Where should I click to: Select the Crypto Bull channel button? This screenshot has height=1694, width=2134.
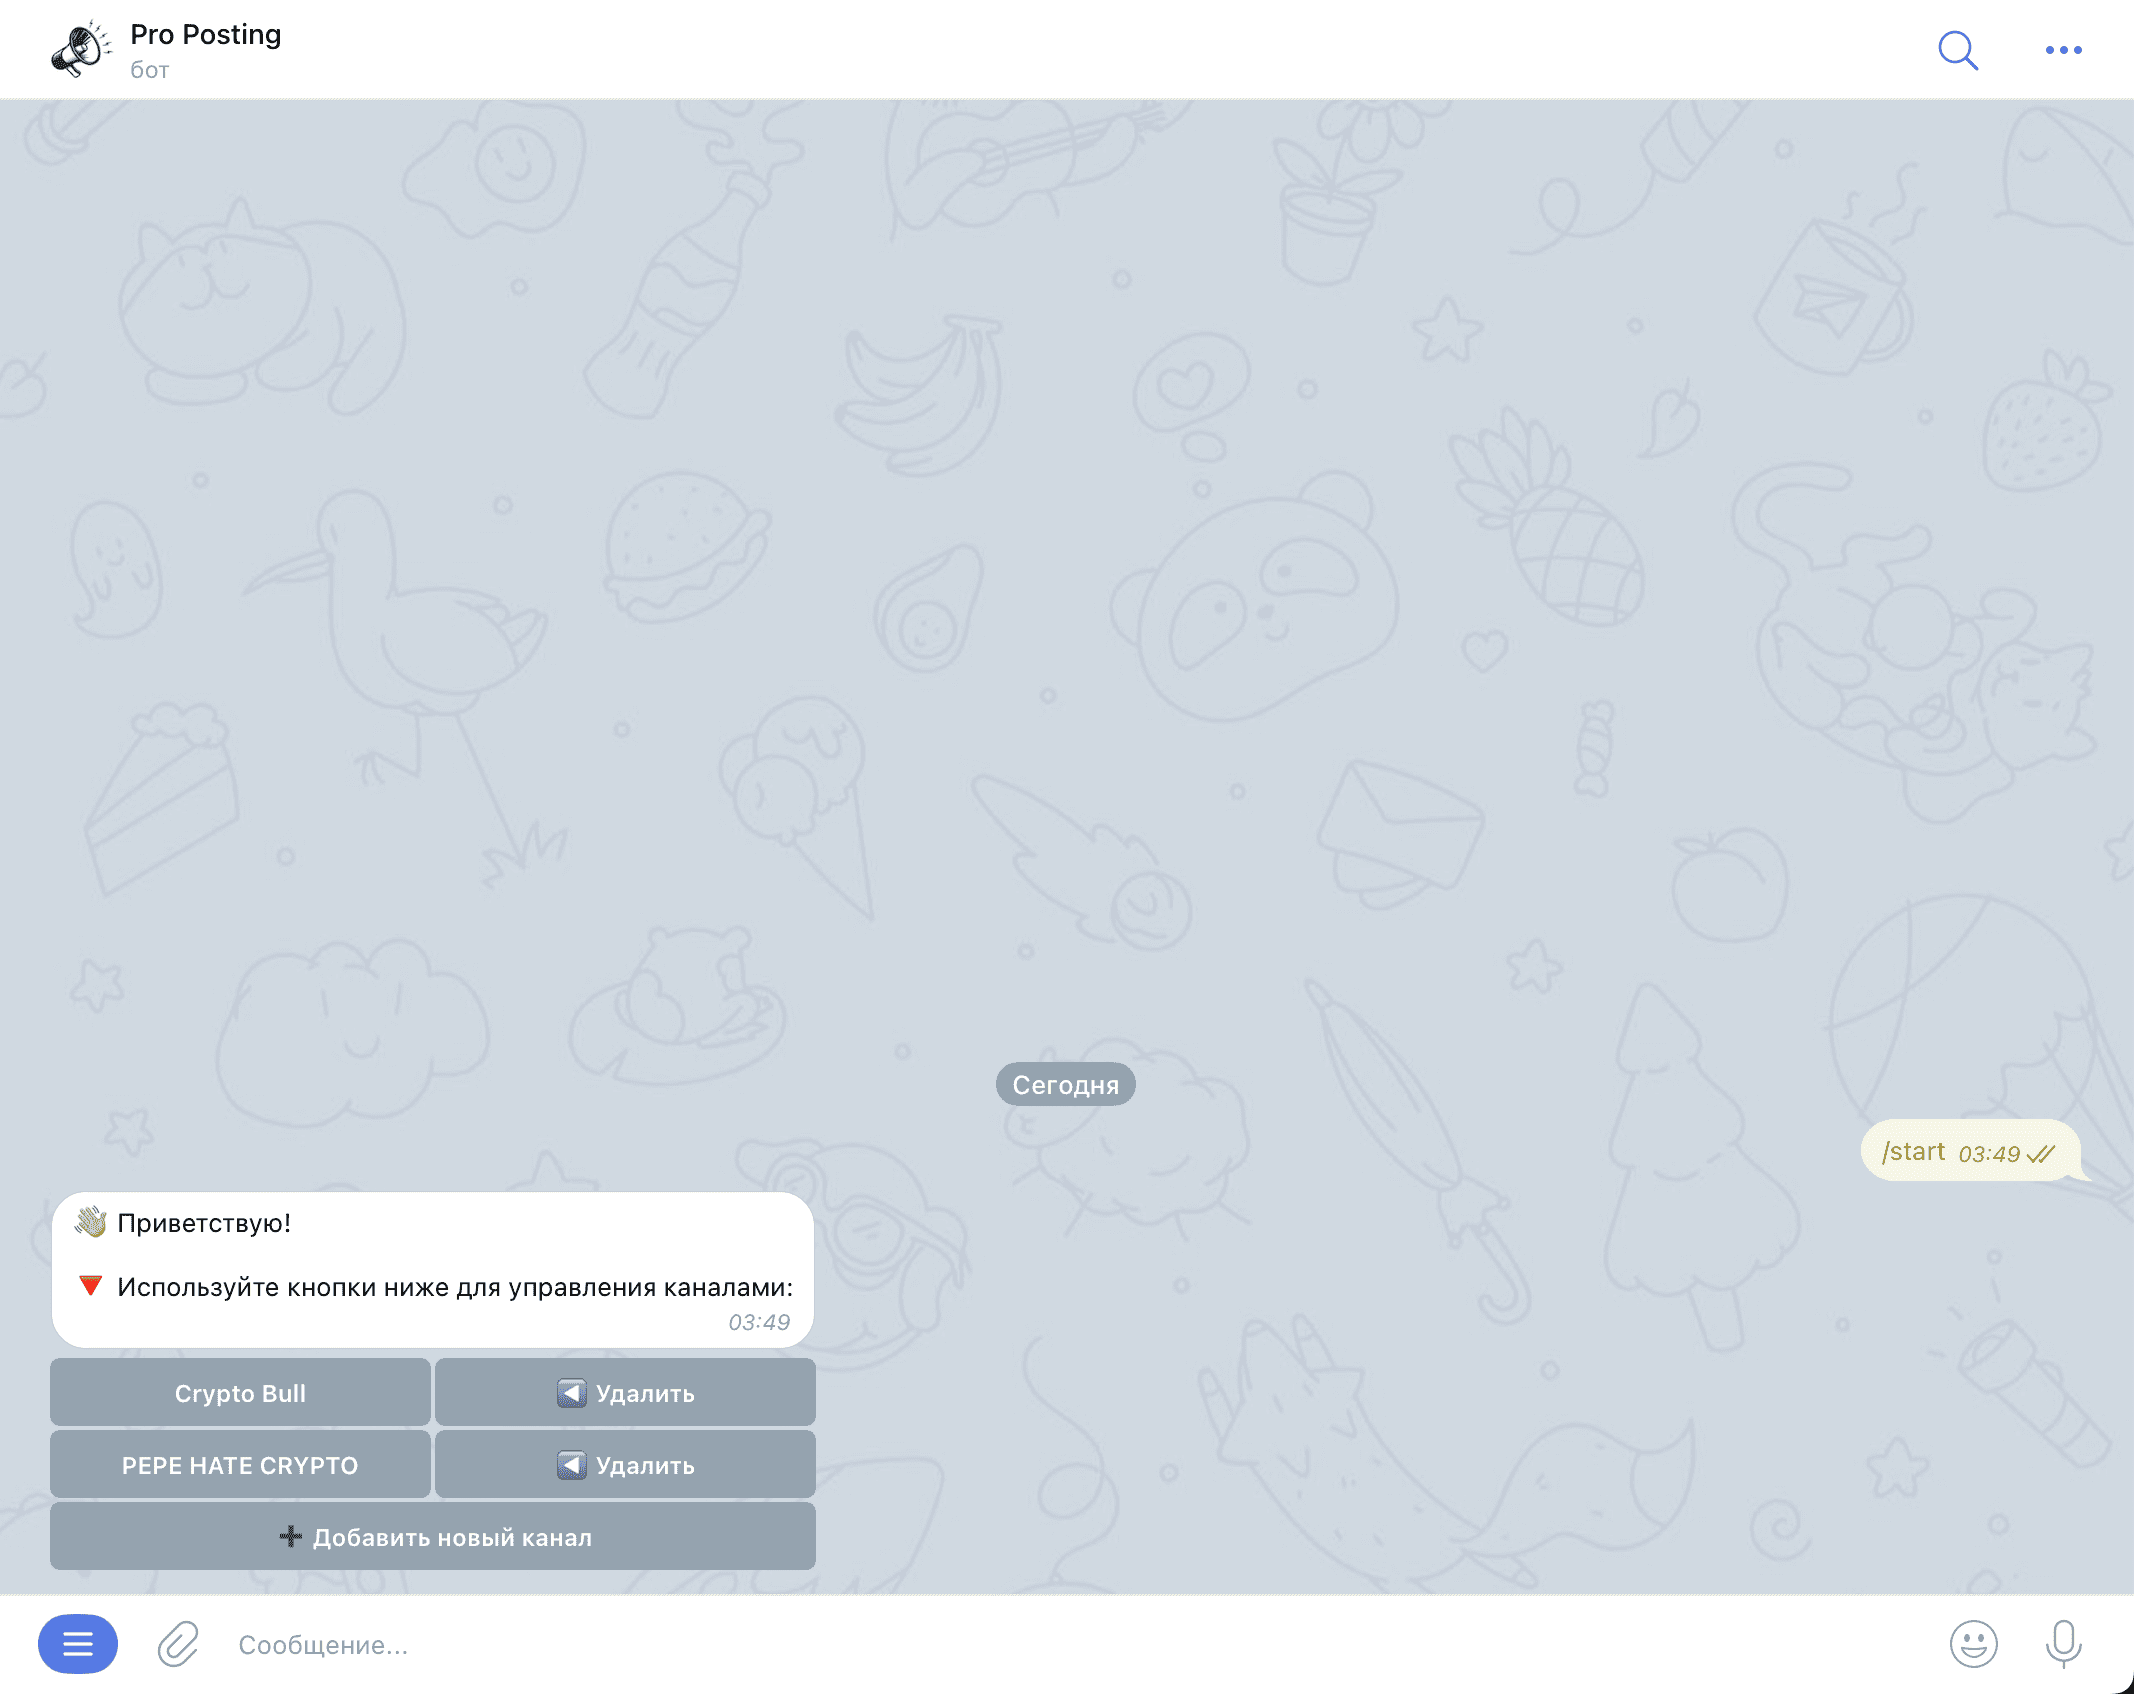(x=240, y=1392)
